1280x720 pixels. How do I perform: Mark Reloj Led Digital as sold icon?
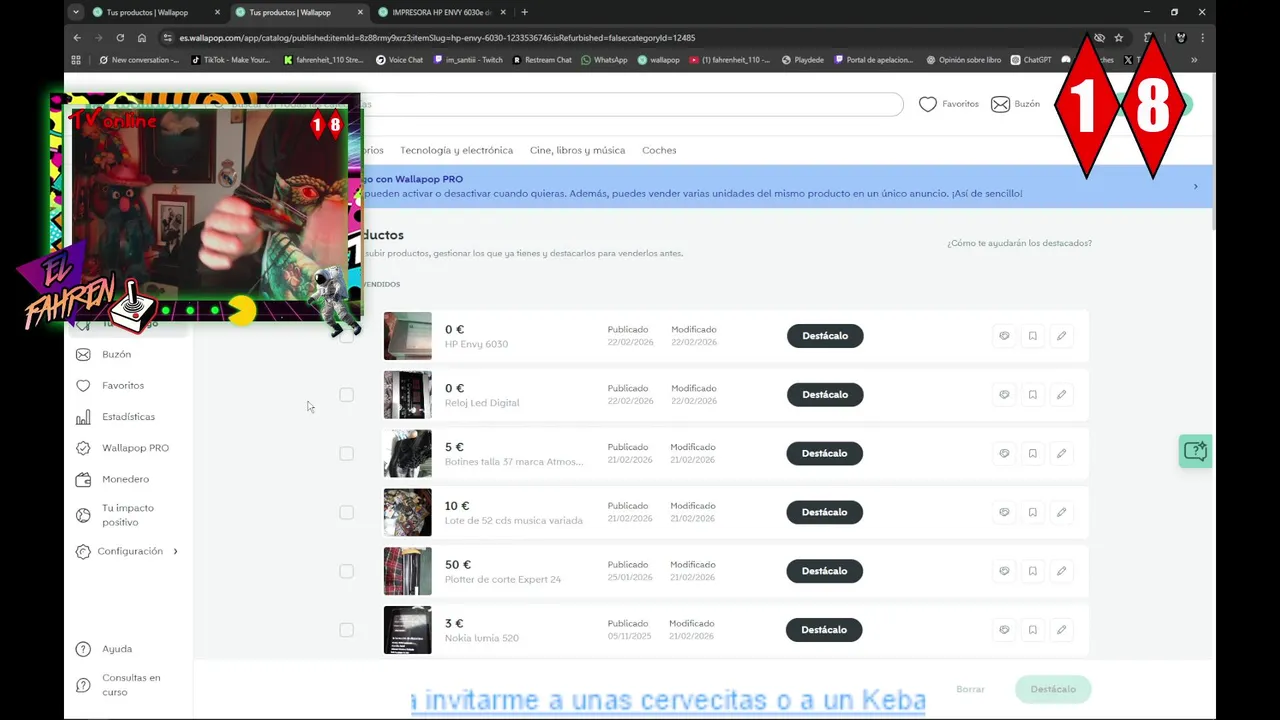1004,395
